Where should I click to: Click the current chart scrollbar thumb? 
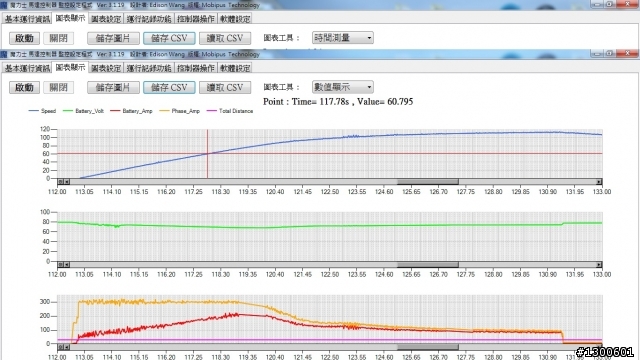[x=428, y=347]
